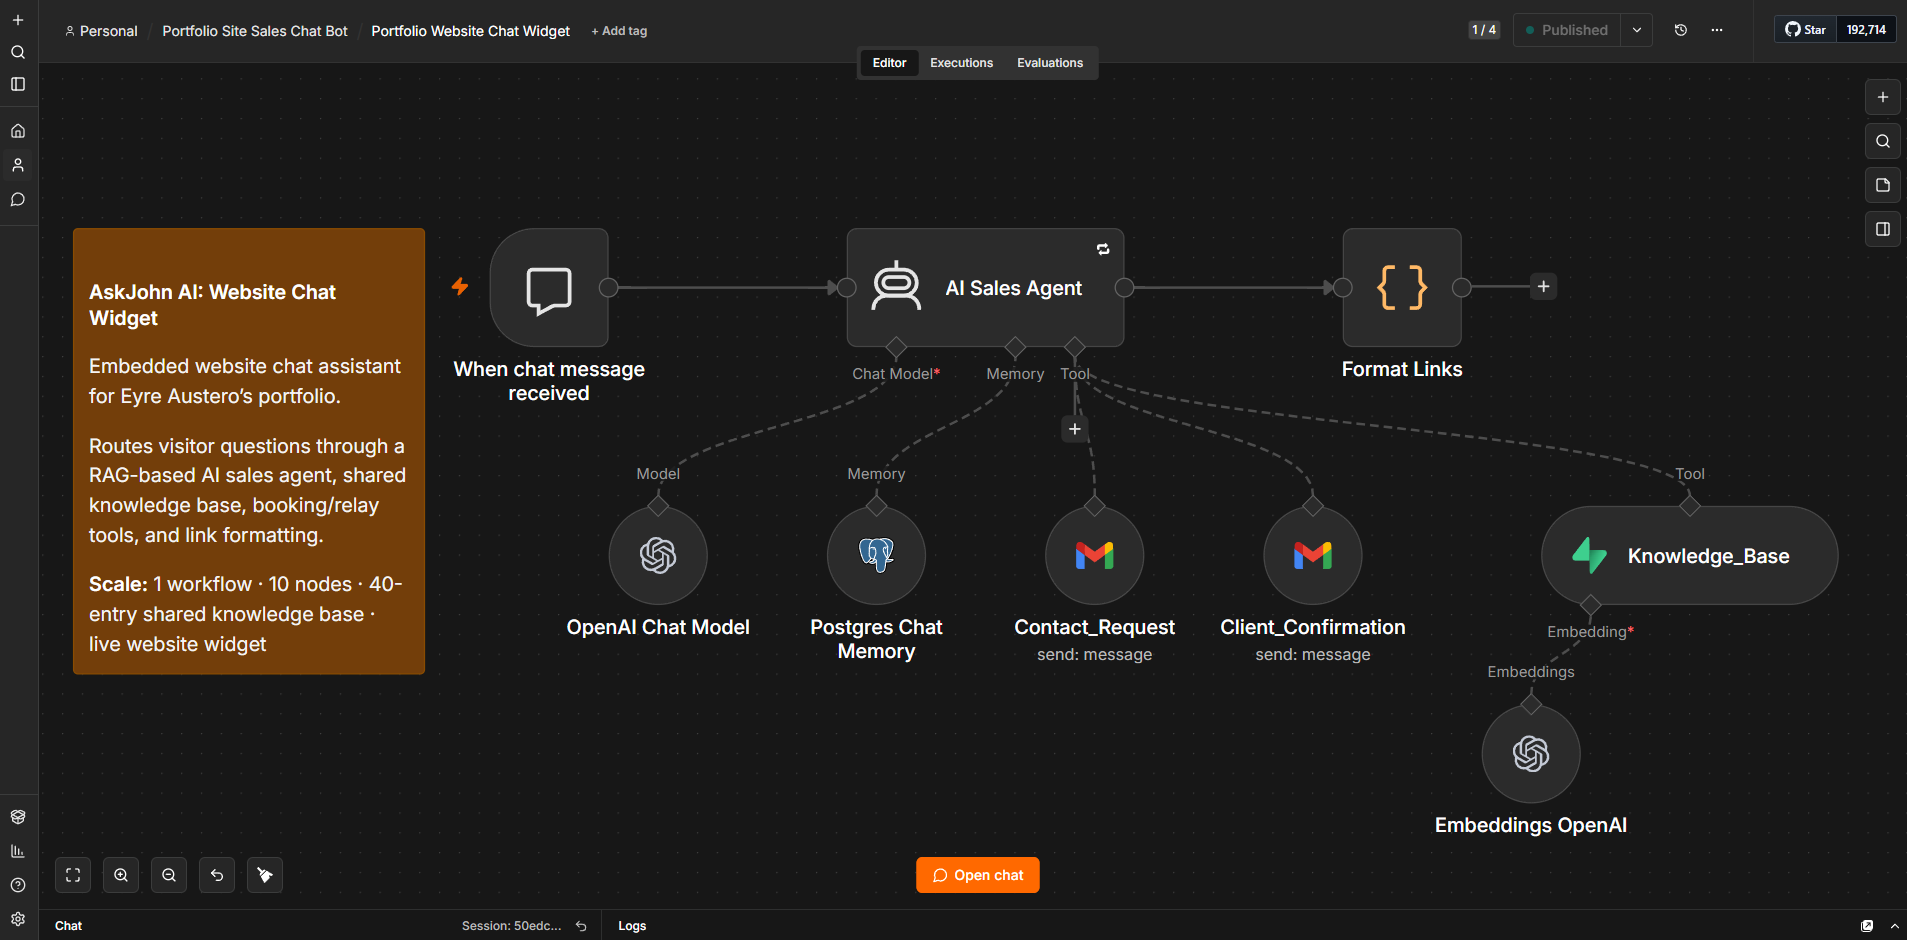The width and height of the screenshot is (1907, 940).
Task: Open the Logs panel at bottom
Action: (x=632, y=926)
